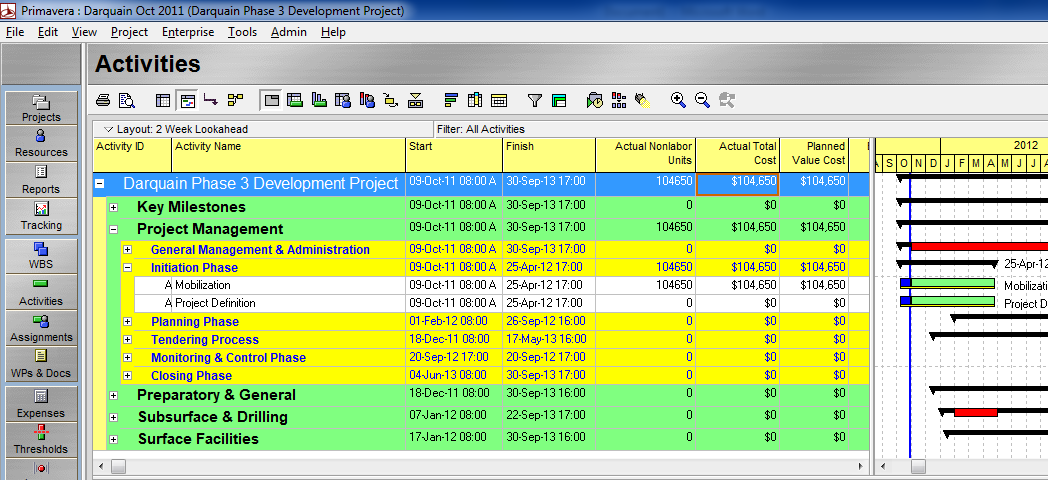
Task: Expand the Planning Phase group
Action: 127,322
